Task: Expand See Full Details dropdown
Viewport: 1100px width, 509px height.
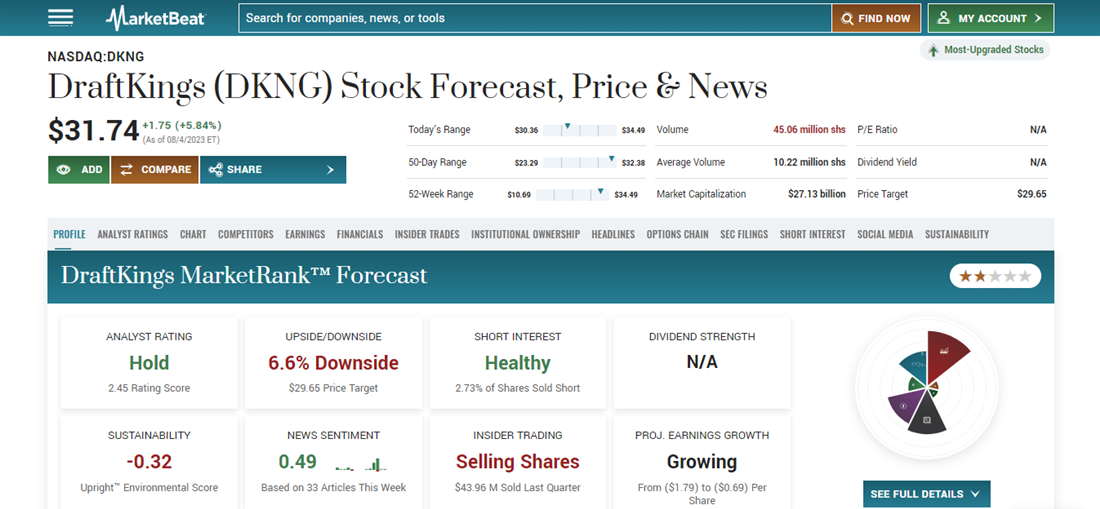Action: [x=926, y=494]
